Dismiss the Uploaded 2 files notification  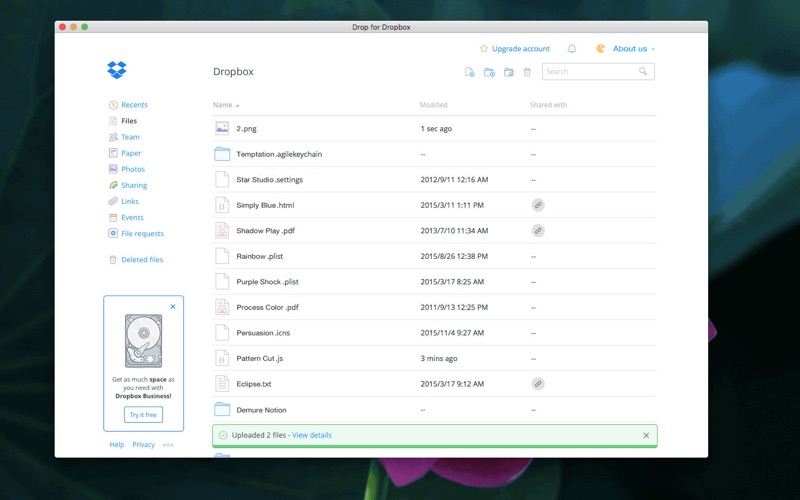pos(646,435)
